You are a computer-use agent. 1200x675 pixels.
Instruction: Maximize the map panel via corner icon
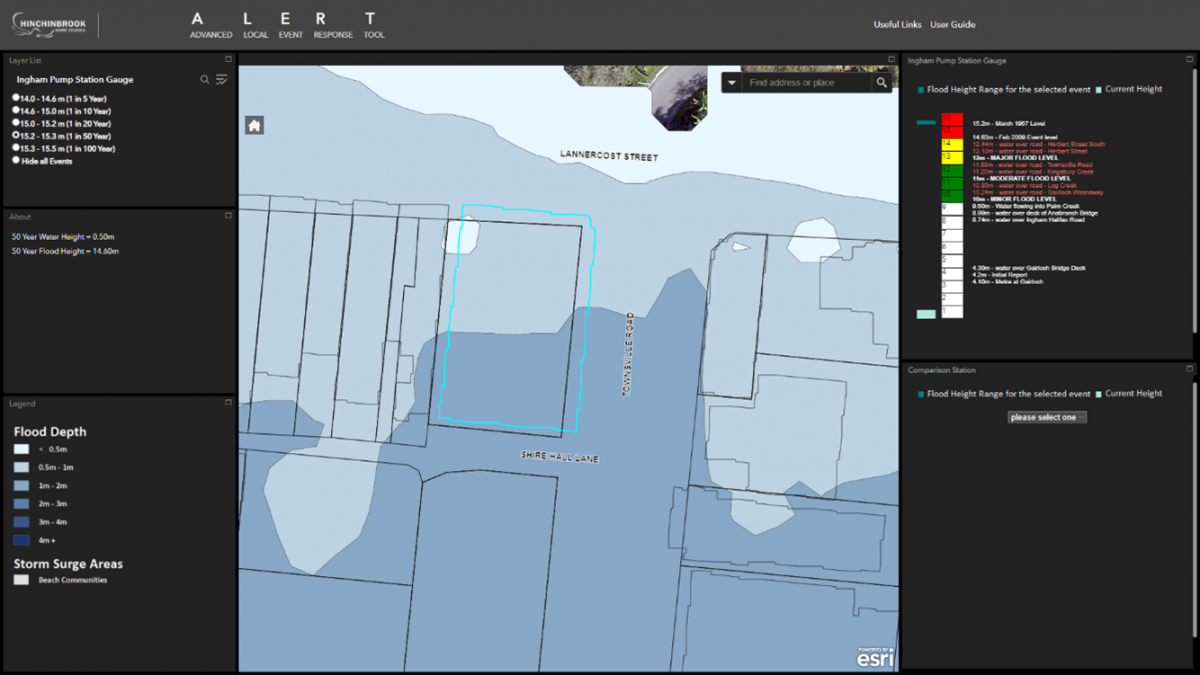tap(891, 60)
